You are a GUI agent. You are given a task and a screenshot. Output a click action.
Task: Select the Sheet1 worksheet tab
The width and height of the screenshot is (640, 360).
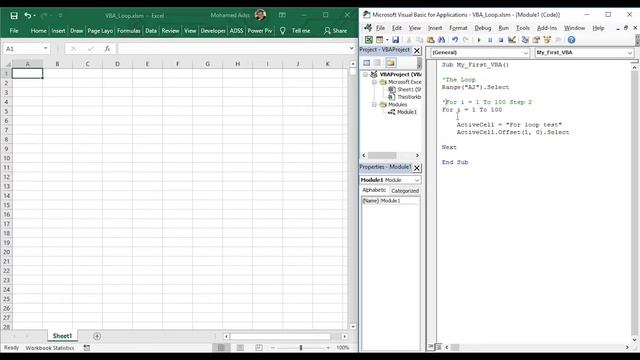click(62, 336)
